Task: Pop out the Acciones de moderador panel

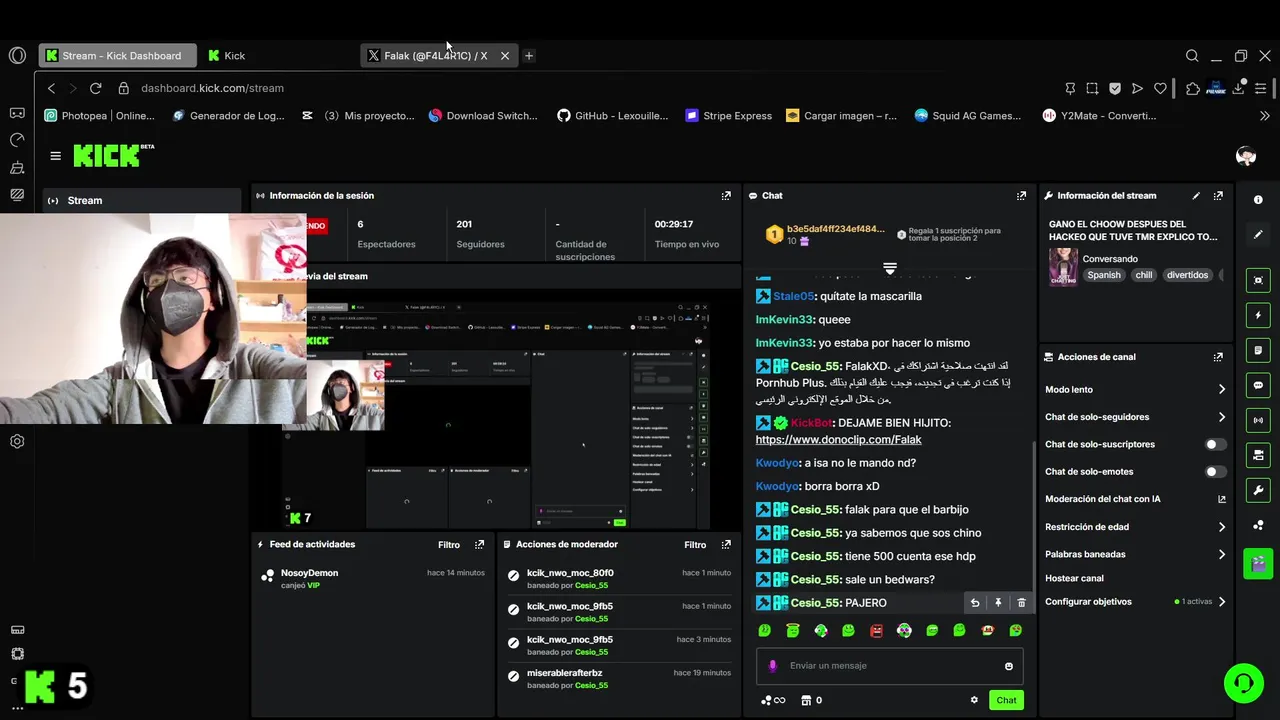Action: [726, 545]
